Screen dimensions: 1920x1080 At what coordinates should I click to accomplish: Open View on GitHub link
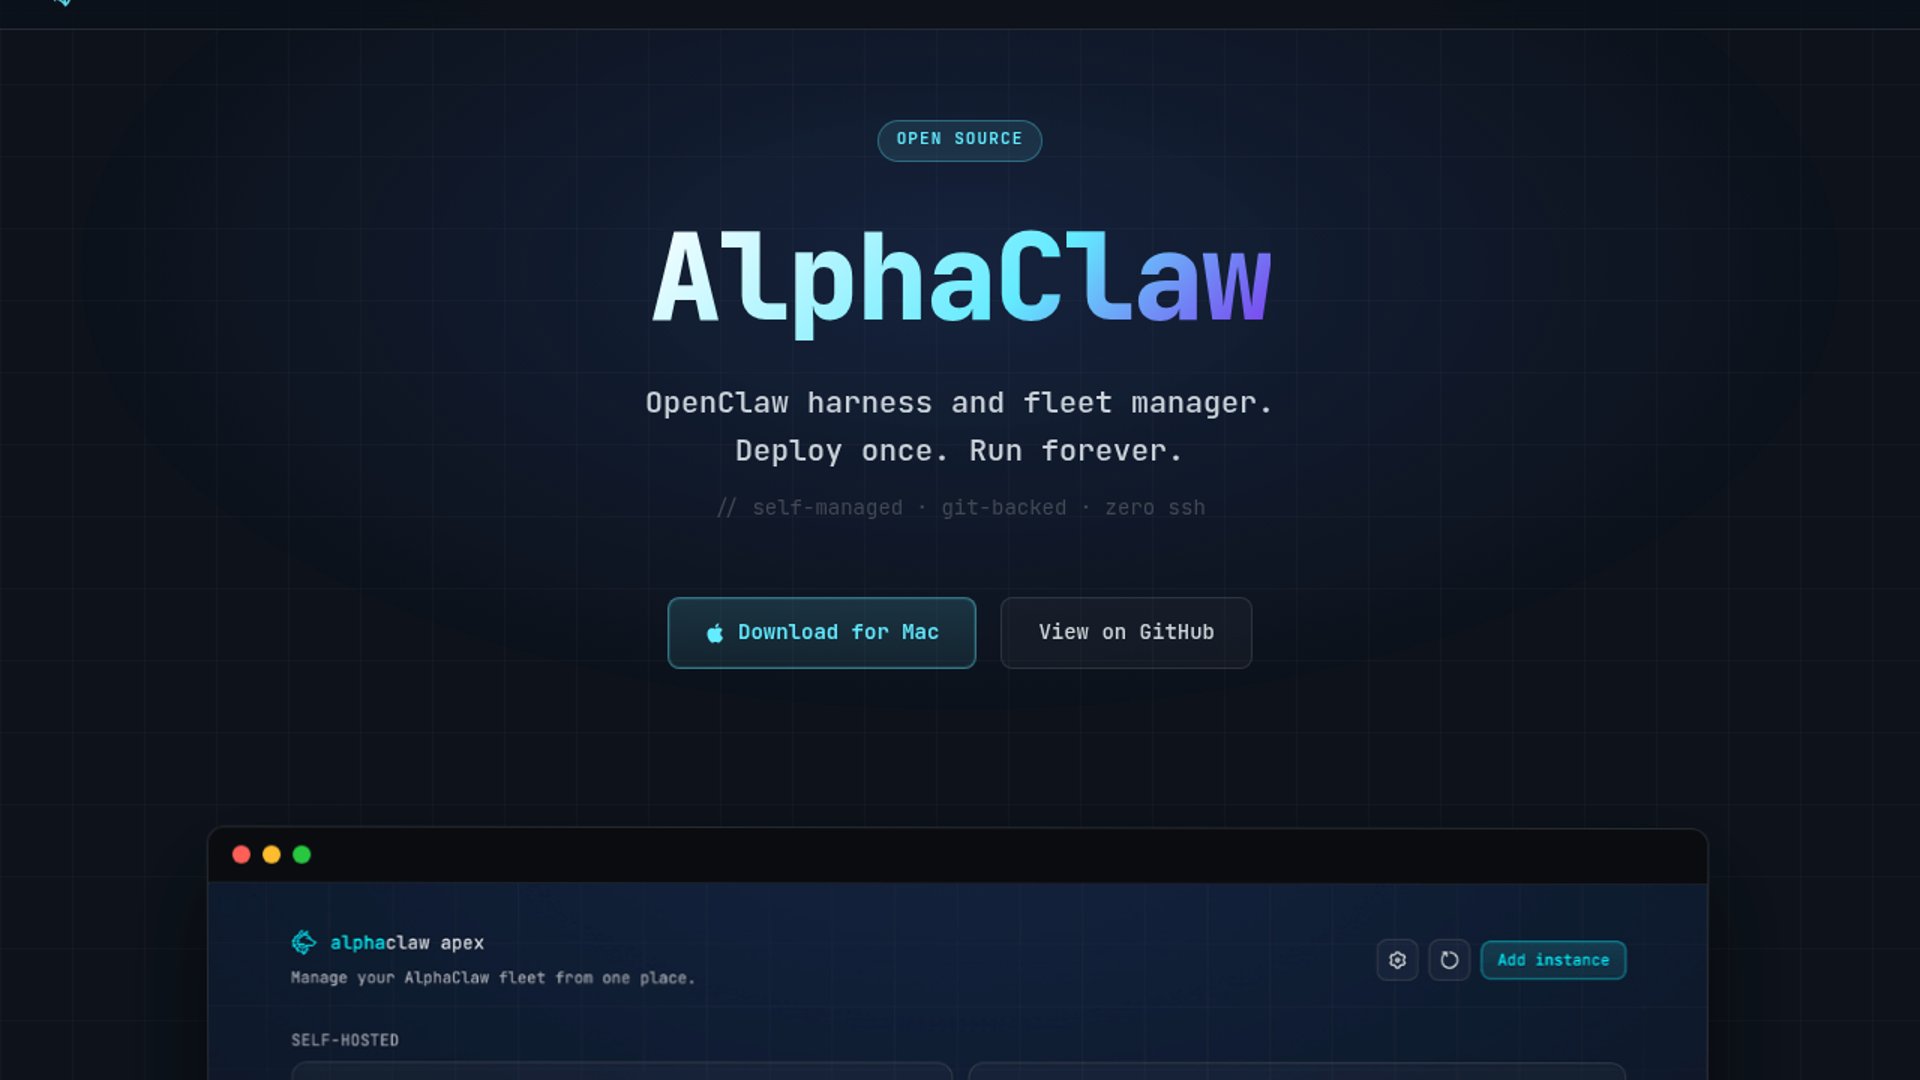1126,633
